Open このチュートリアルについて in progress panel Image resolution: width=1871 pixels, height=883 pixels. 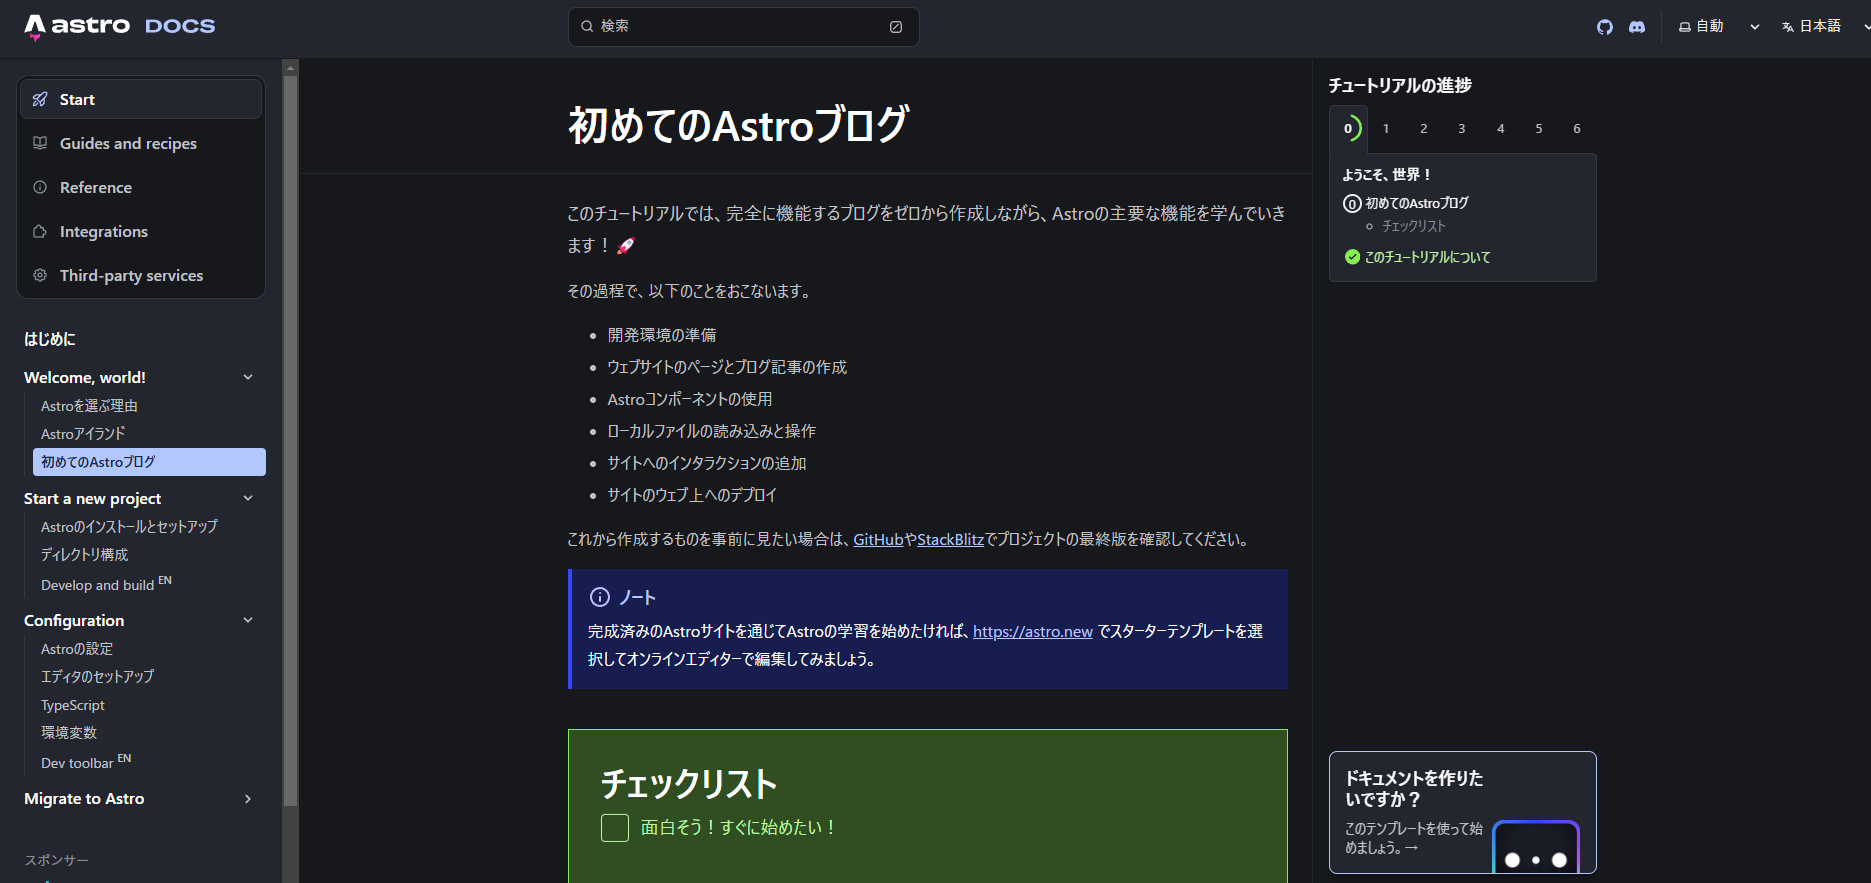pos(1427,257)
